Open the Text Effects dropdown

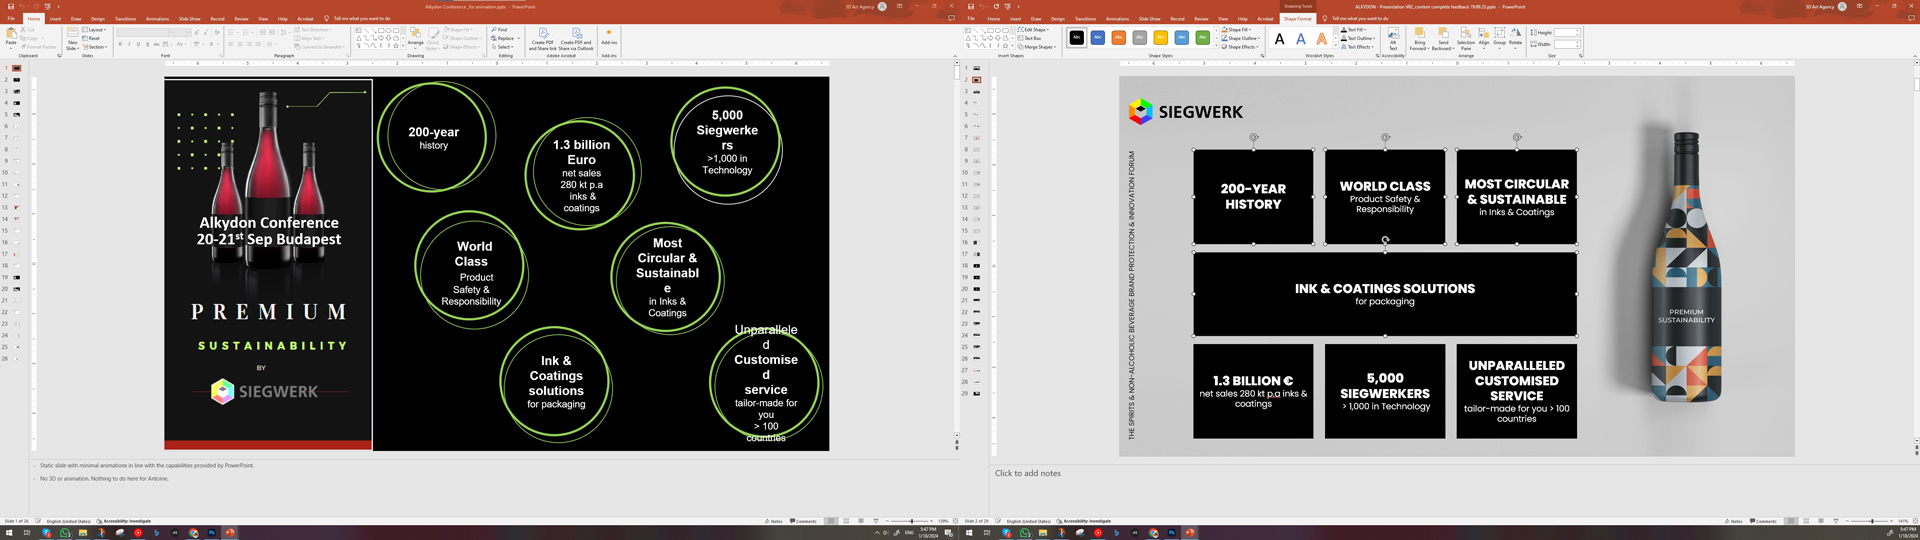coord(1357,47)
